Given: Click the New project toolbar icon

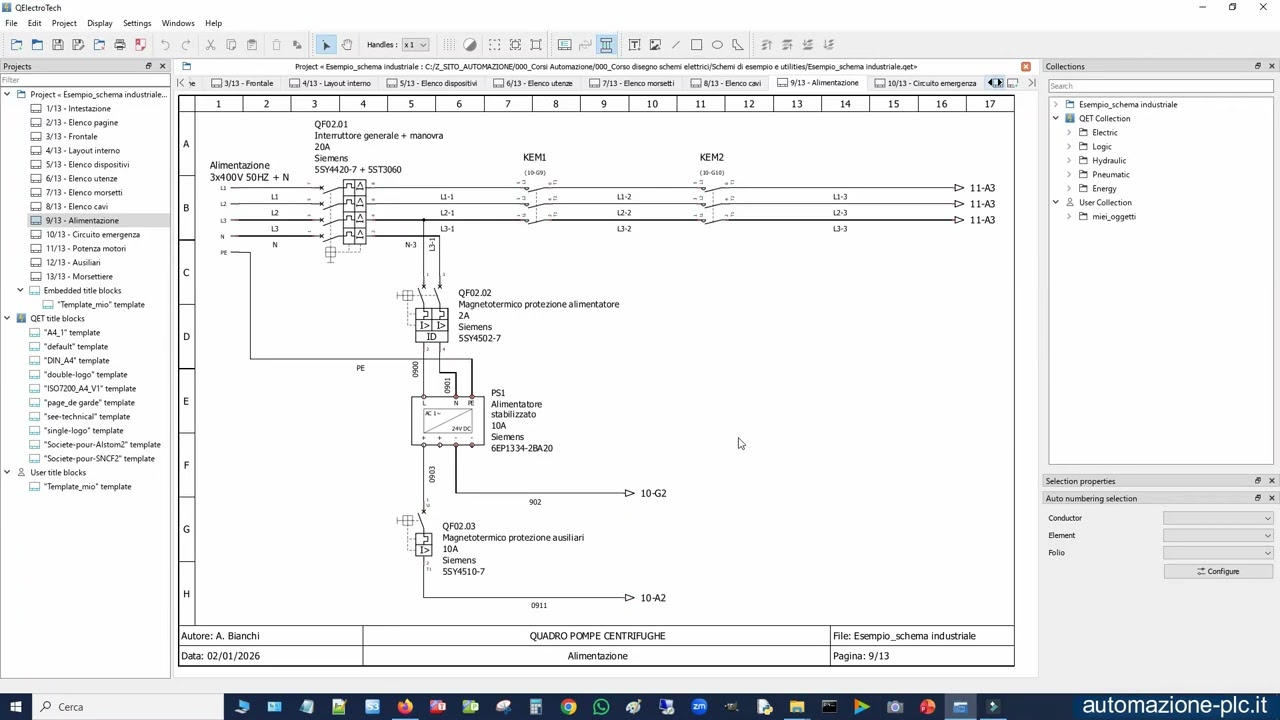Looking at the screenshot, I should [x=16, y=44].
